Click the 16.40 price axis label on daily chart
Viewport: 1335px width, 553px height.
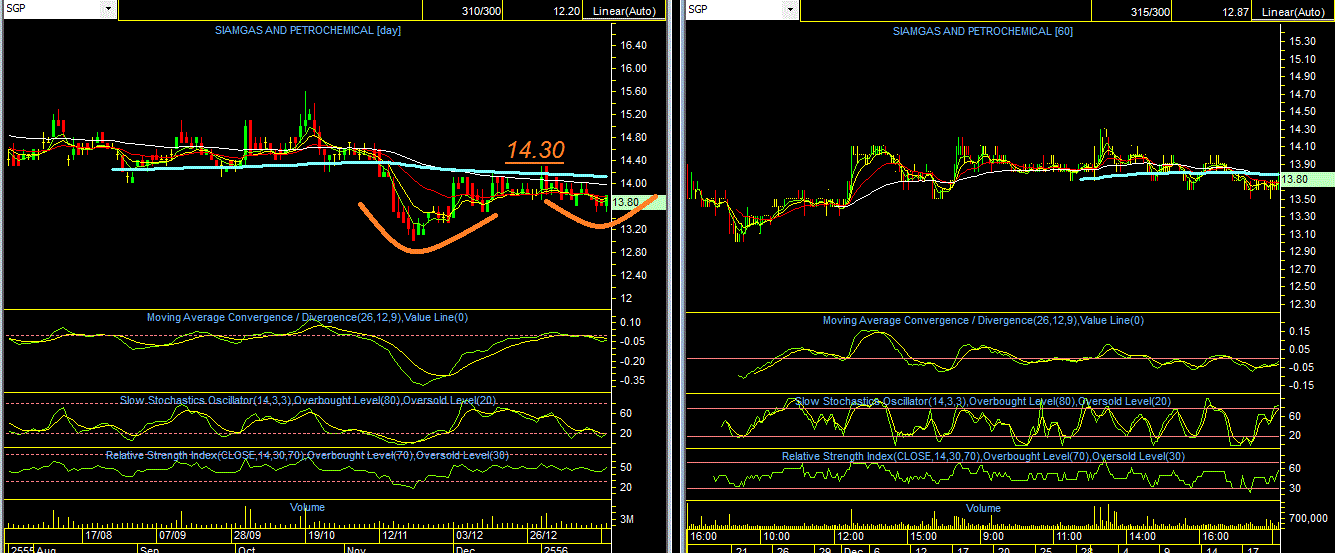[635, 46]
